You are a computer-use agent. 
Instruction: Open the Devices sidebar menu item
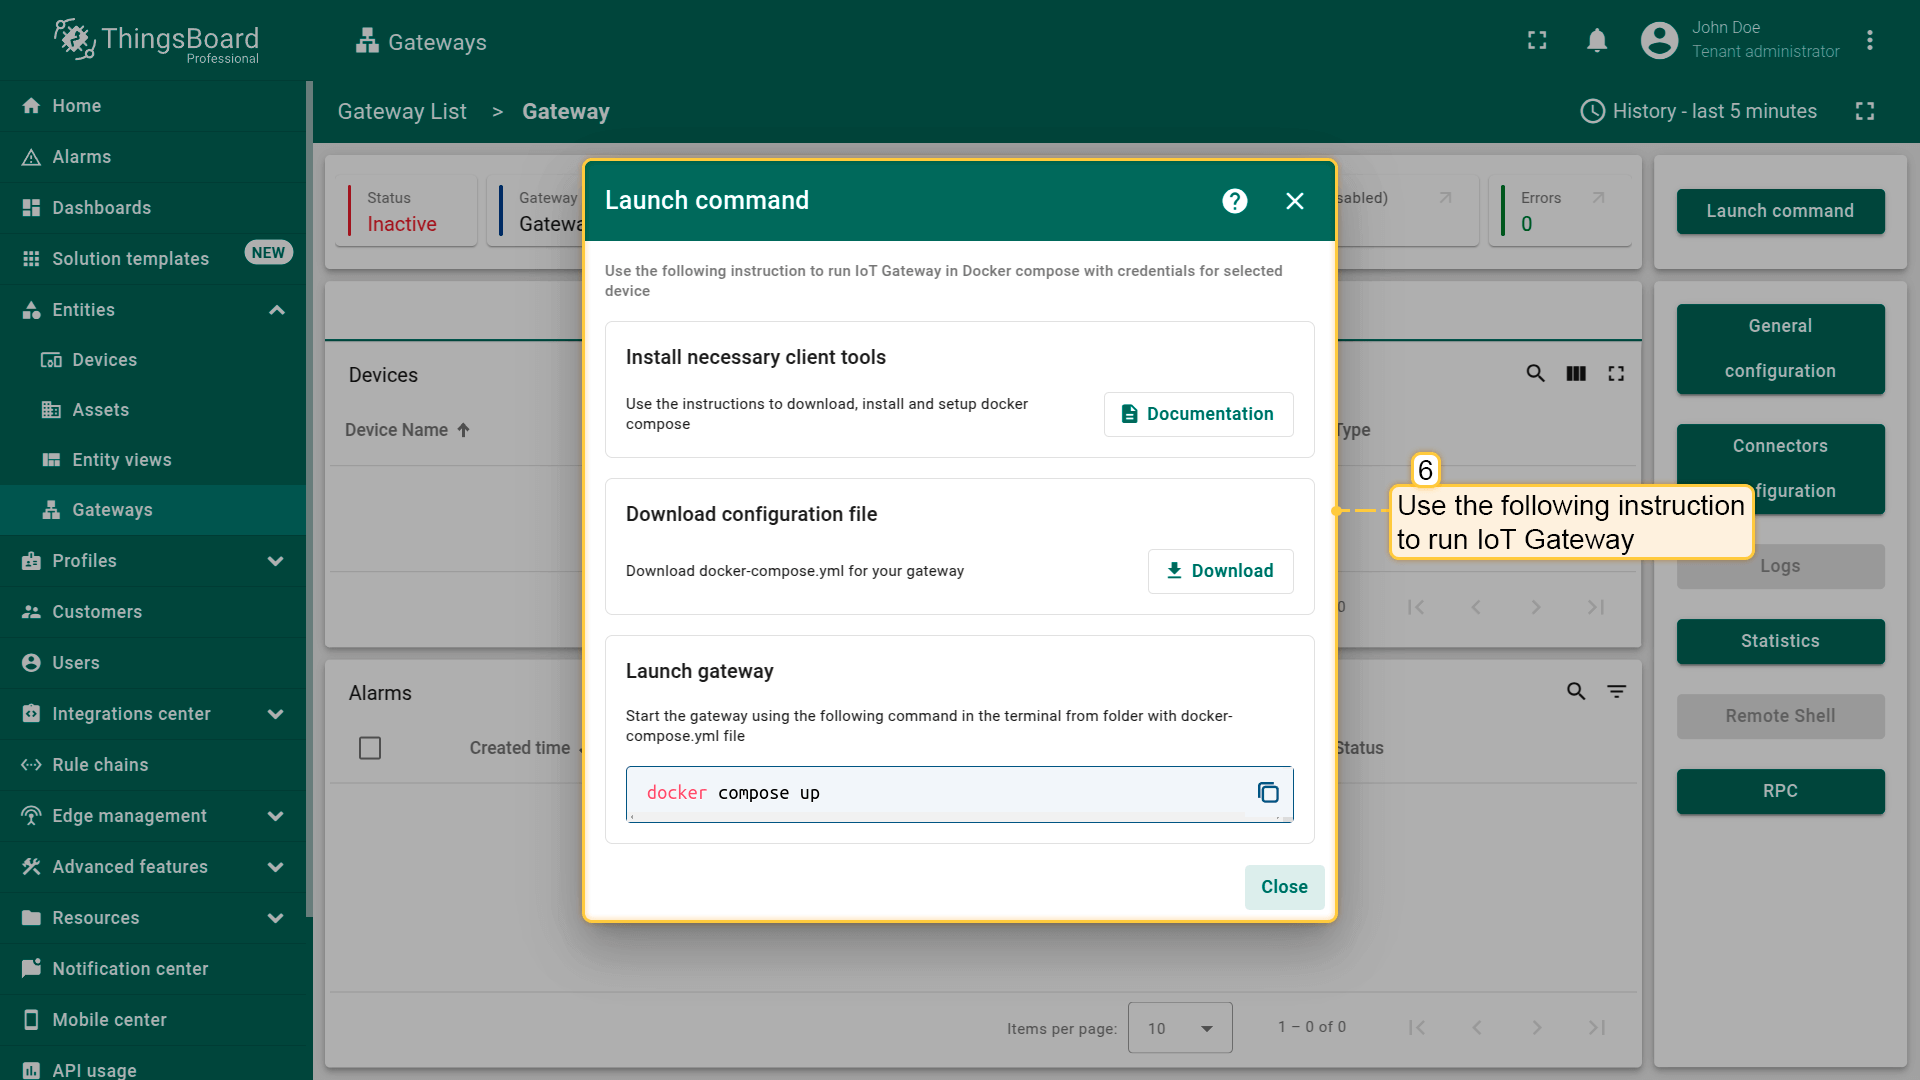coord(104,360)
